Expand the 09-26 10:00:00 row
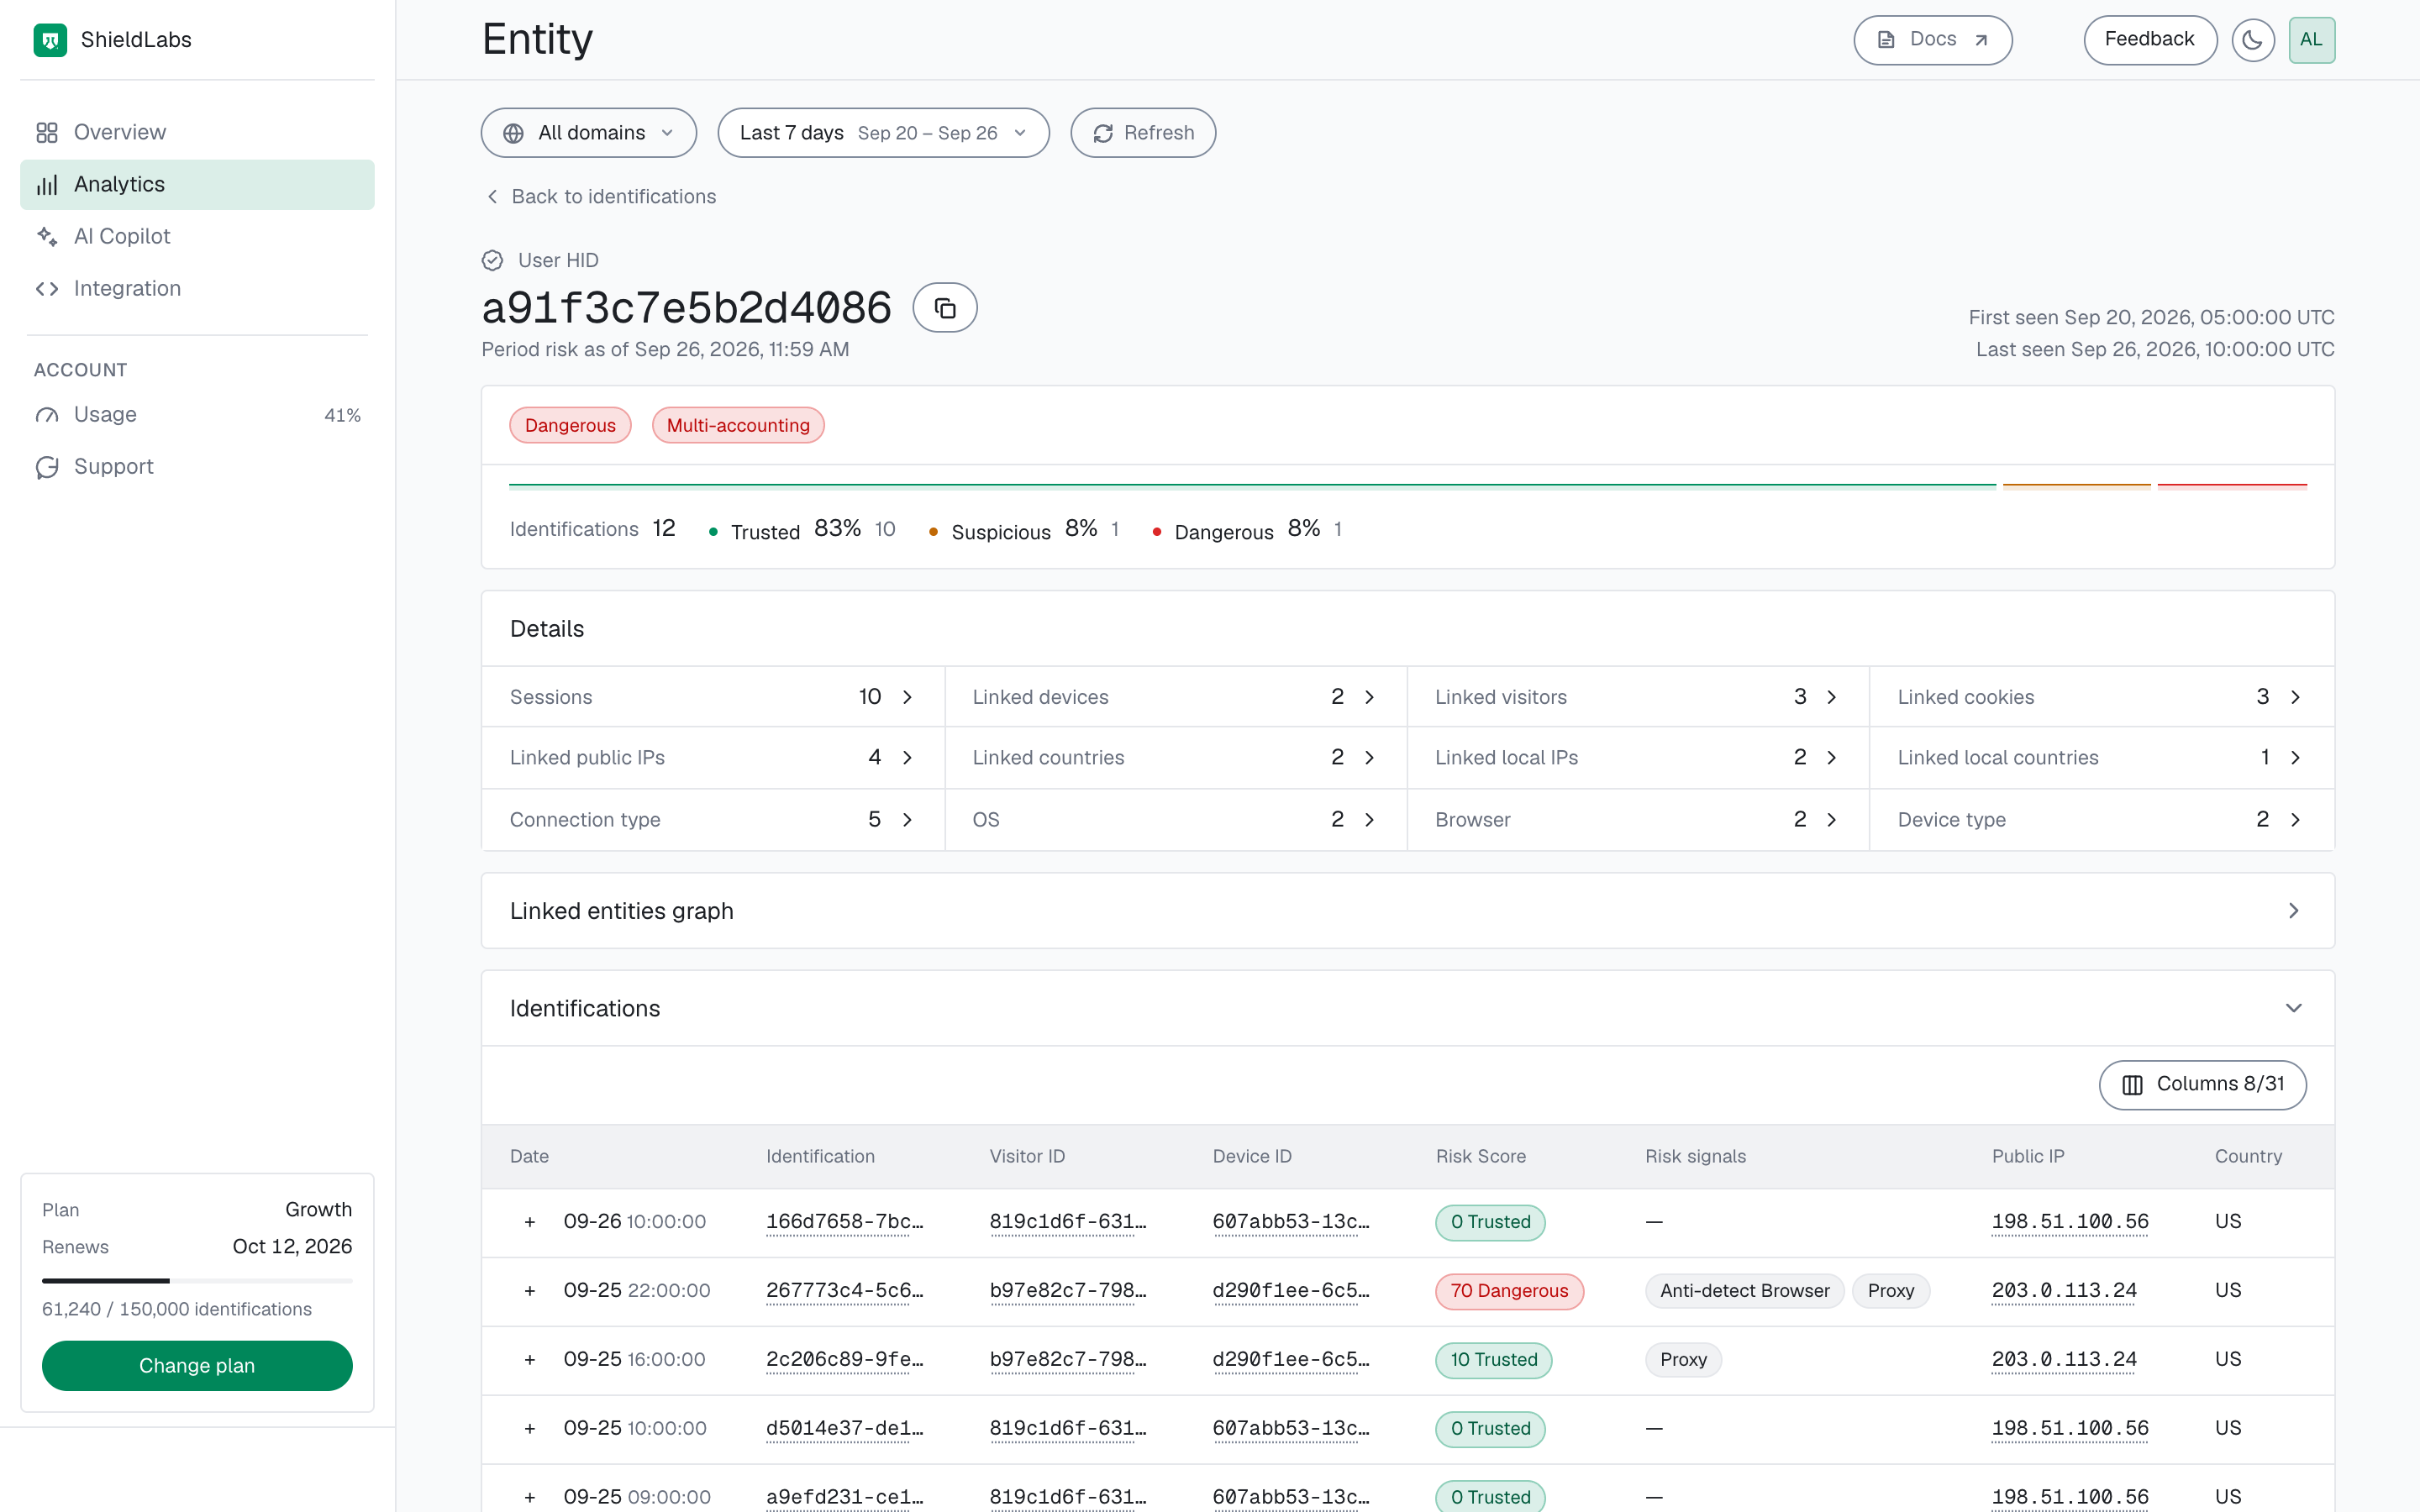The image size is (2420, 1512). pos(530,1222)
